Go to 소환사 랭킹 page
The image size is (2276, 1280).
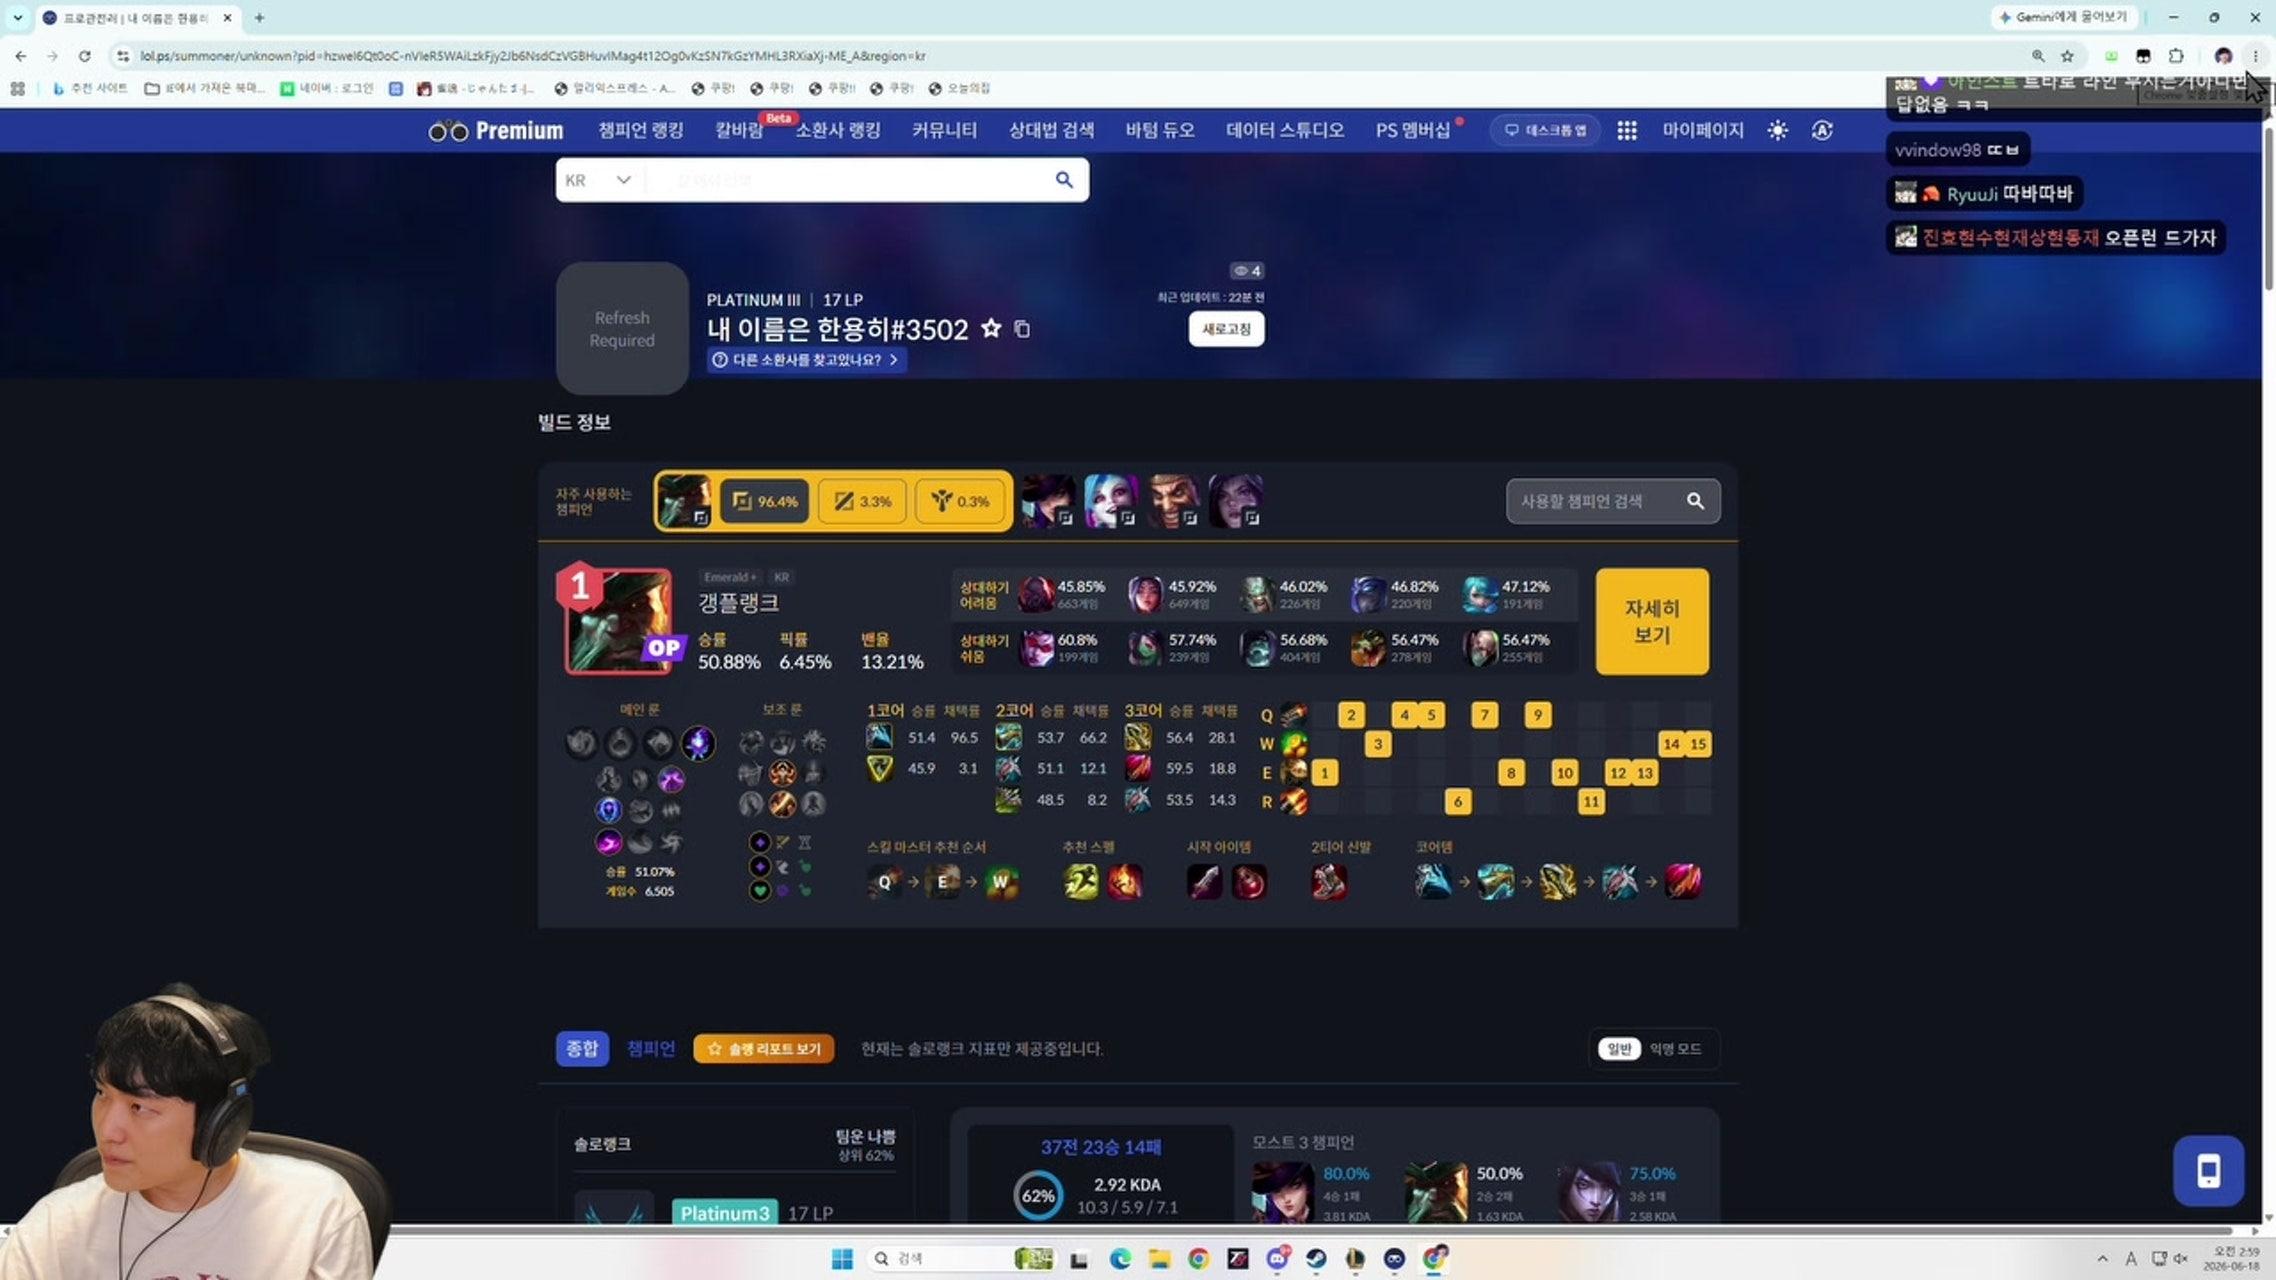coord(837,131)
